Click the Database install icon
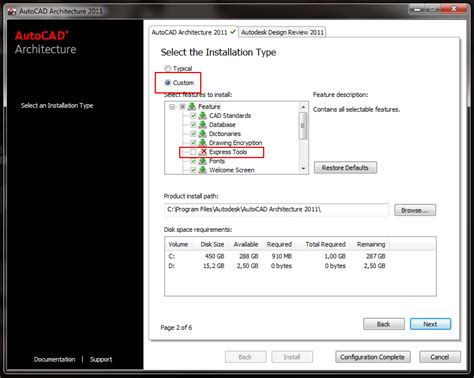The width and height of the screenshot is (474, 378). 202,125
